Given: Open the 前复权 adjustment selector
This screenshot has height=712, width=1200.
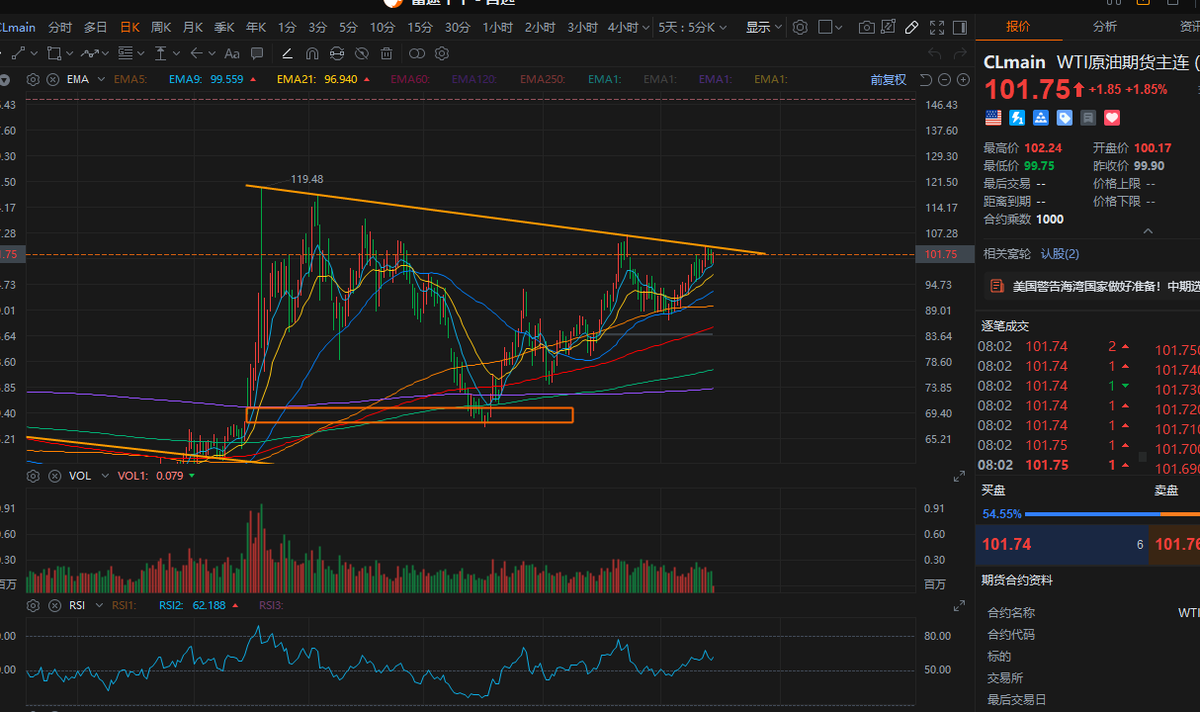Looking at the screenshot, I should coord(888,79).
